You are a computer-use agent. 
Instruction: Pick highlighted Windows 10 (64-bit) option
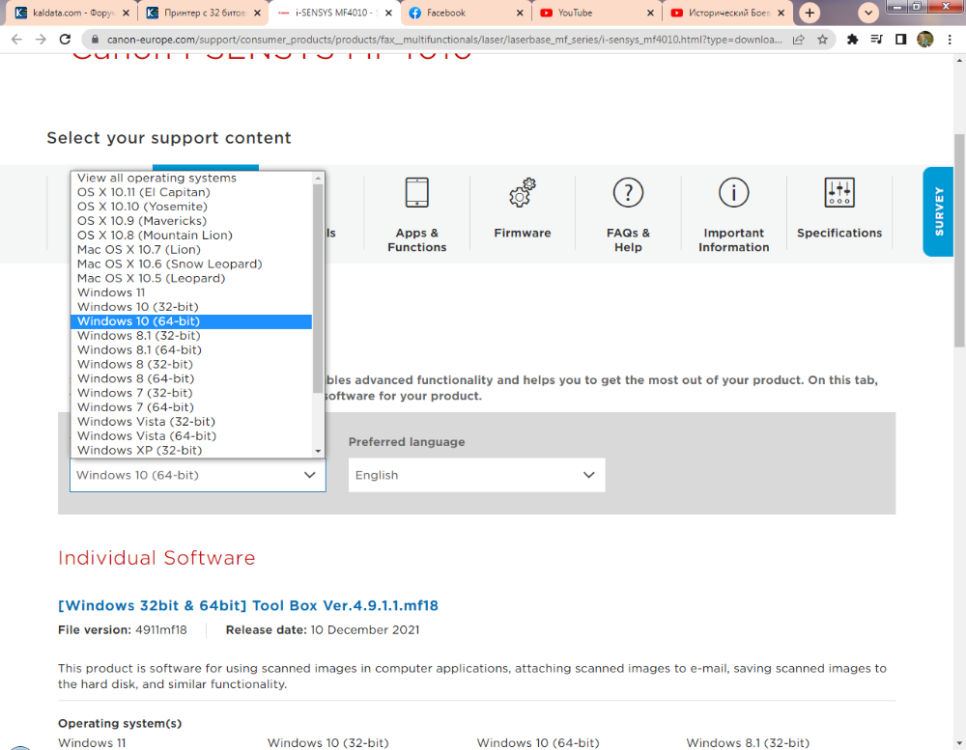(191, 321)
